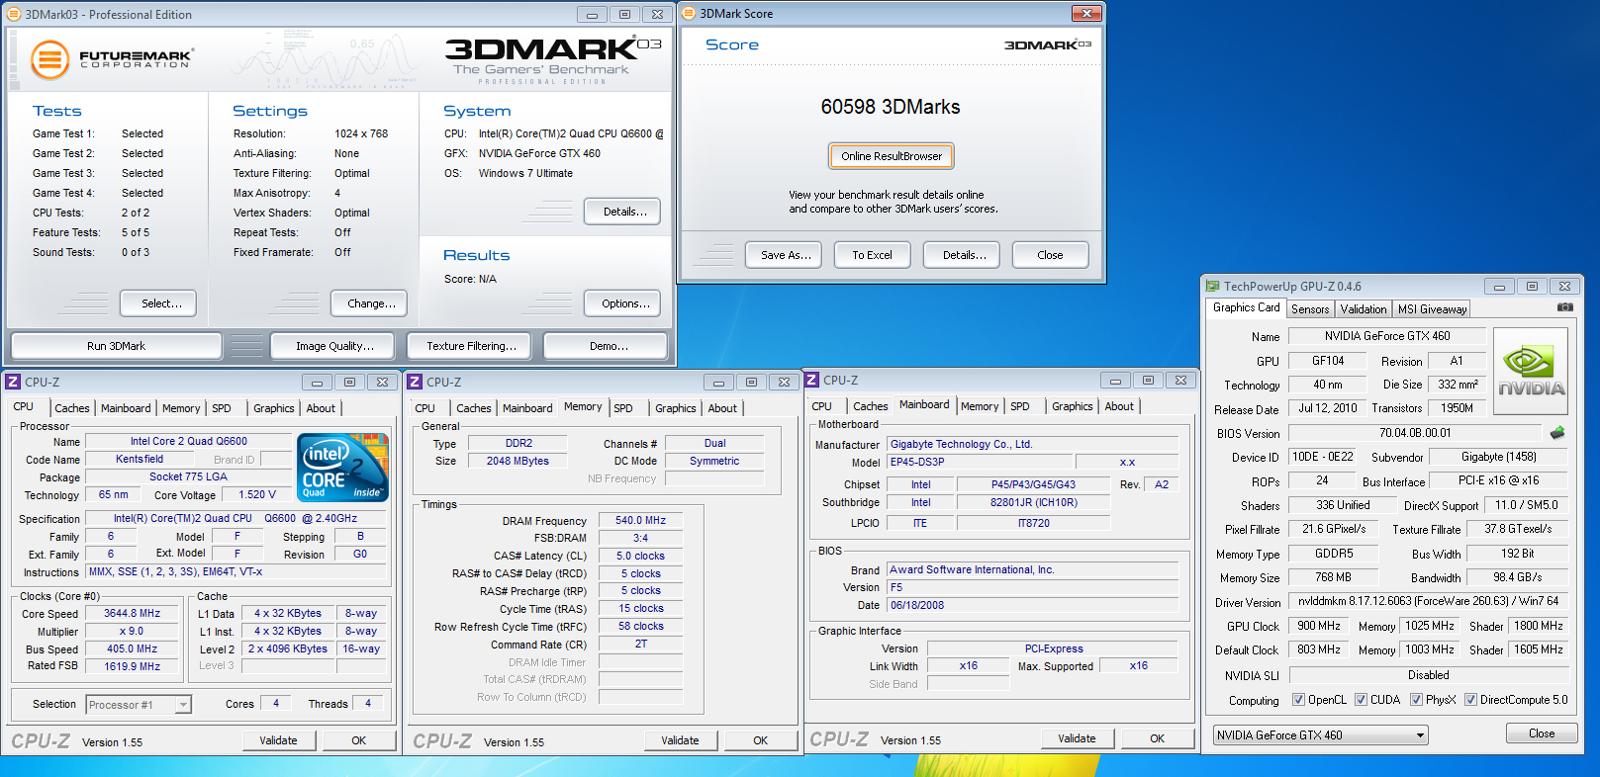Image resolution: width=1600 pixels, height=777 pixels.
Task: Click the mainboard Model field EP45-DS3P
Action: tap(979, 462)
